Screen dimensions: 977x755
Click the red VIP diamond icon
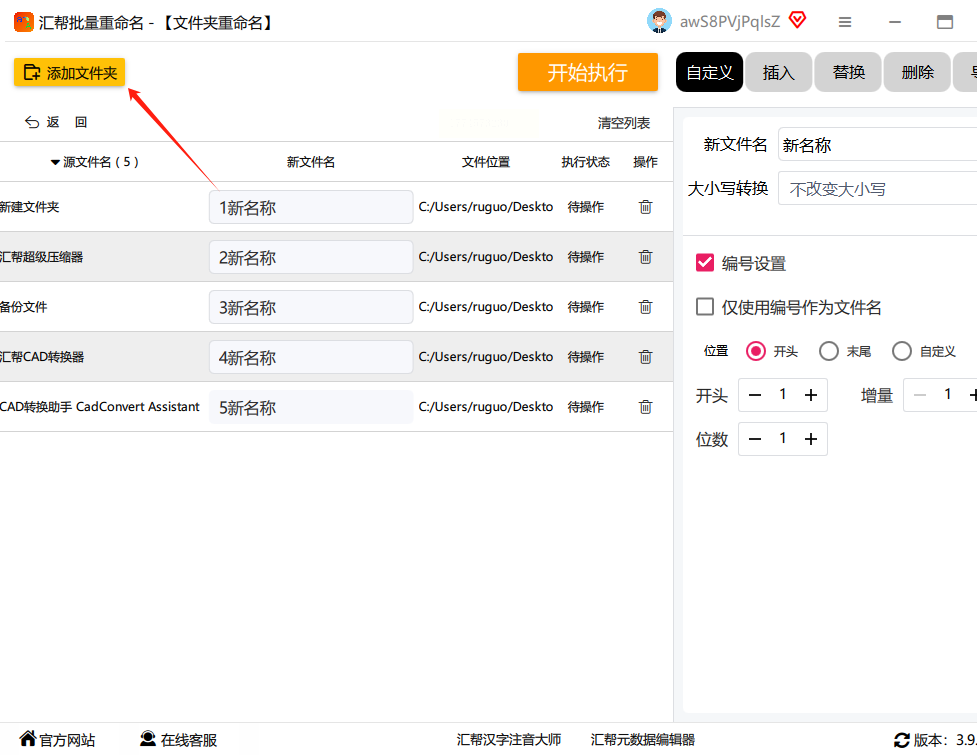tap(797, 20)
